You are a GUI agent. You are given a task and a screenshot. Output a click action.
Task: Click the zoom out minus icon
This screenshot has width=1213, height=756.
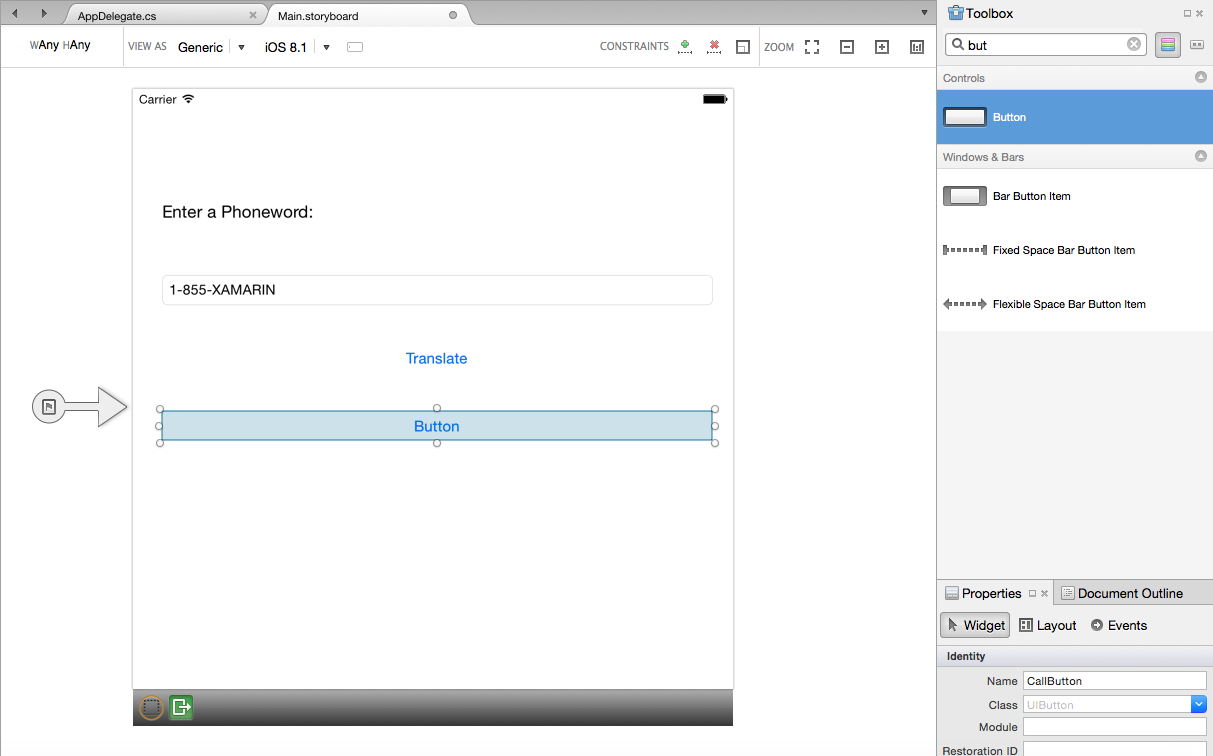click(847, 47)
